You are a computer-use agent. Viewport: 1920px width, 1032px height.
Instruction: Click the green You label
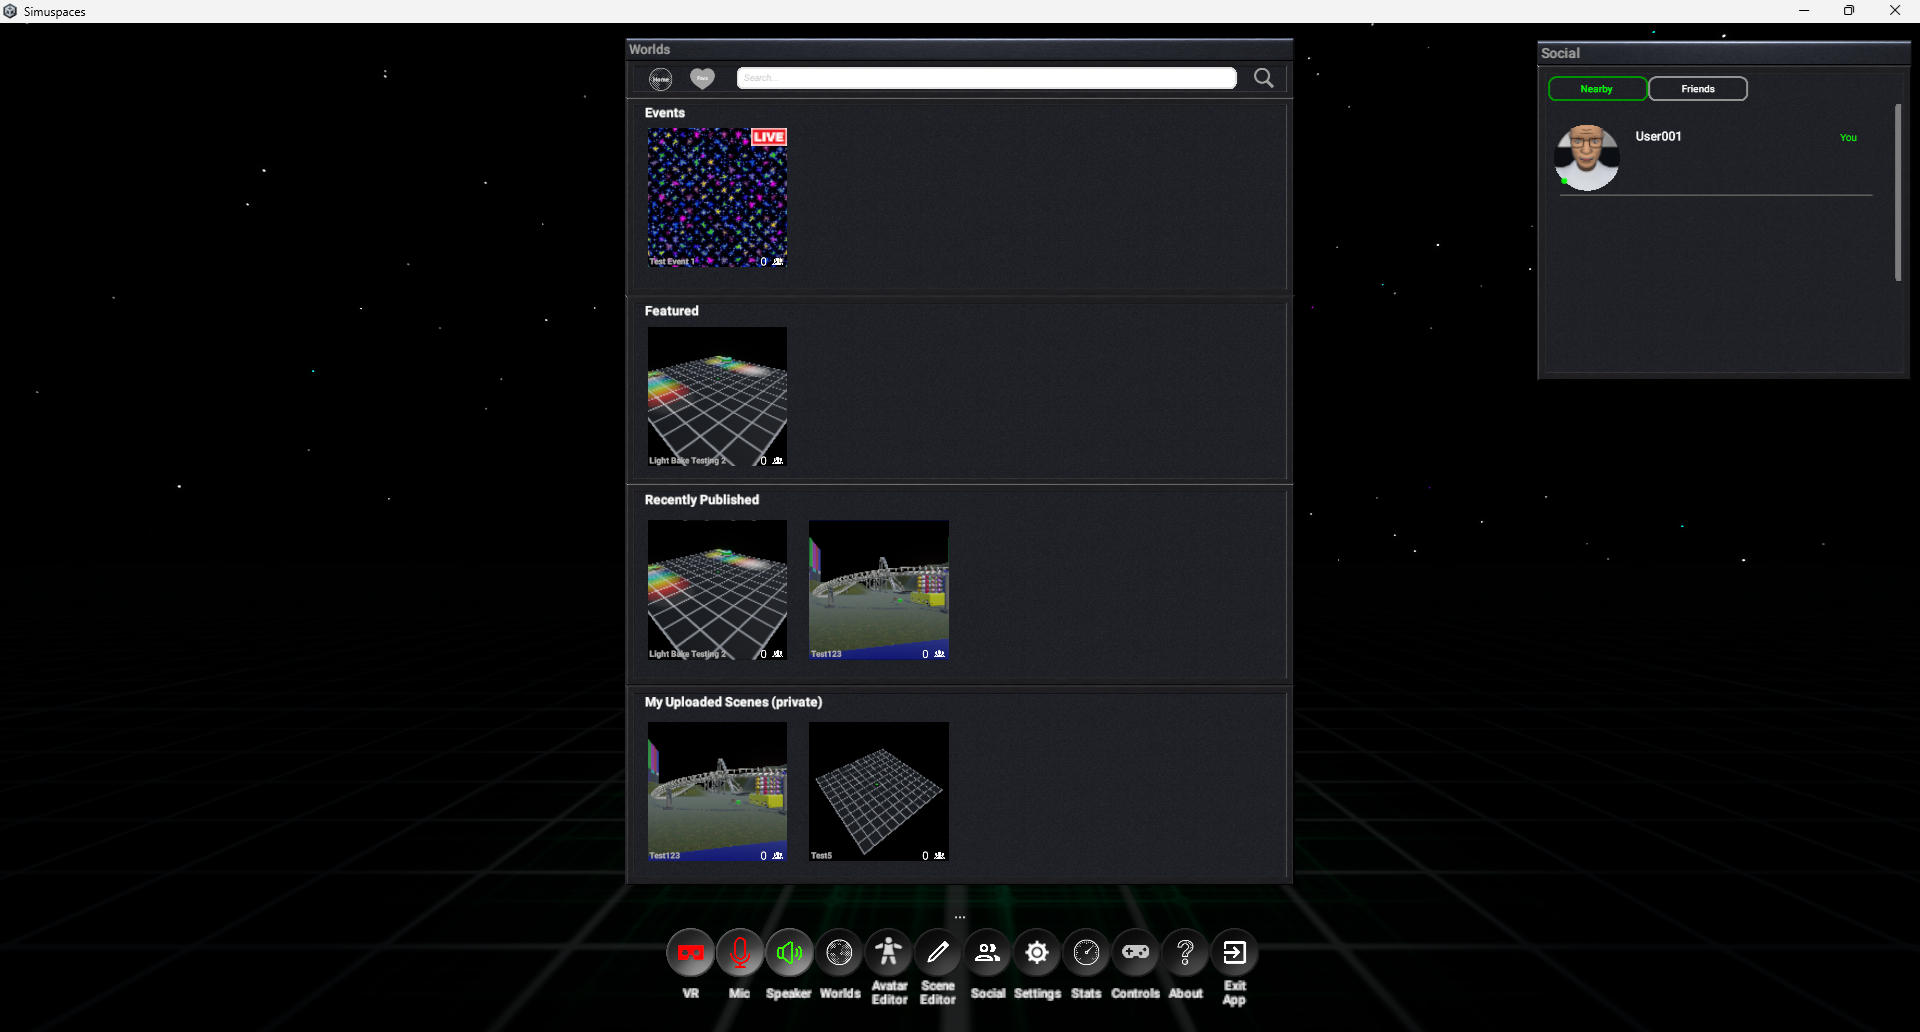(x=1848, y=138)
